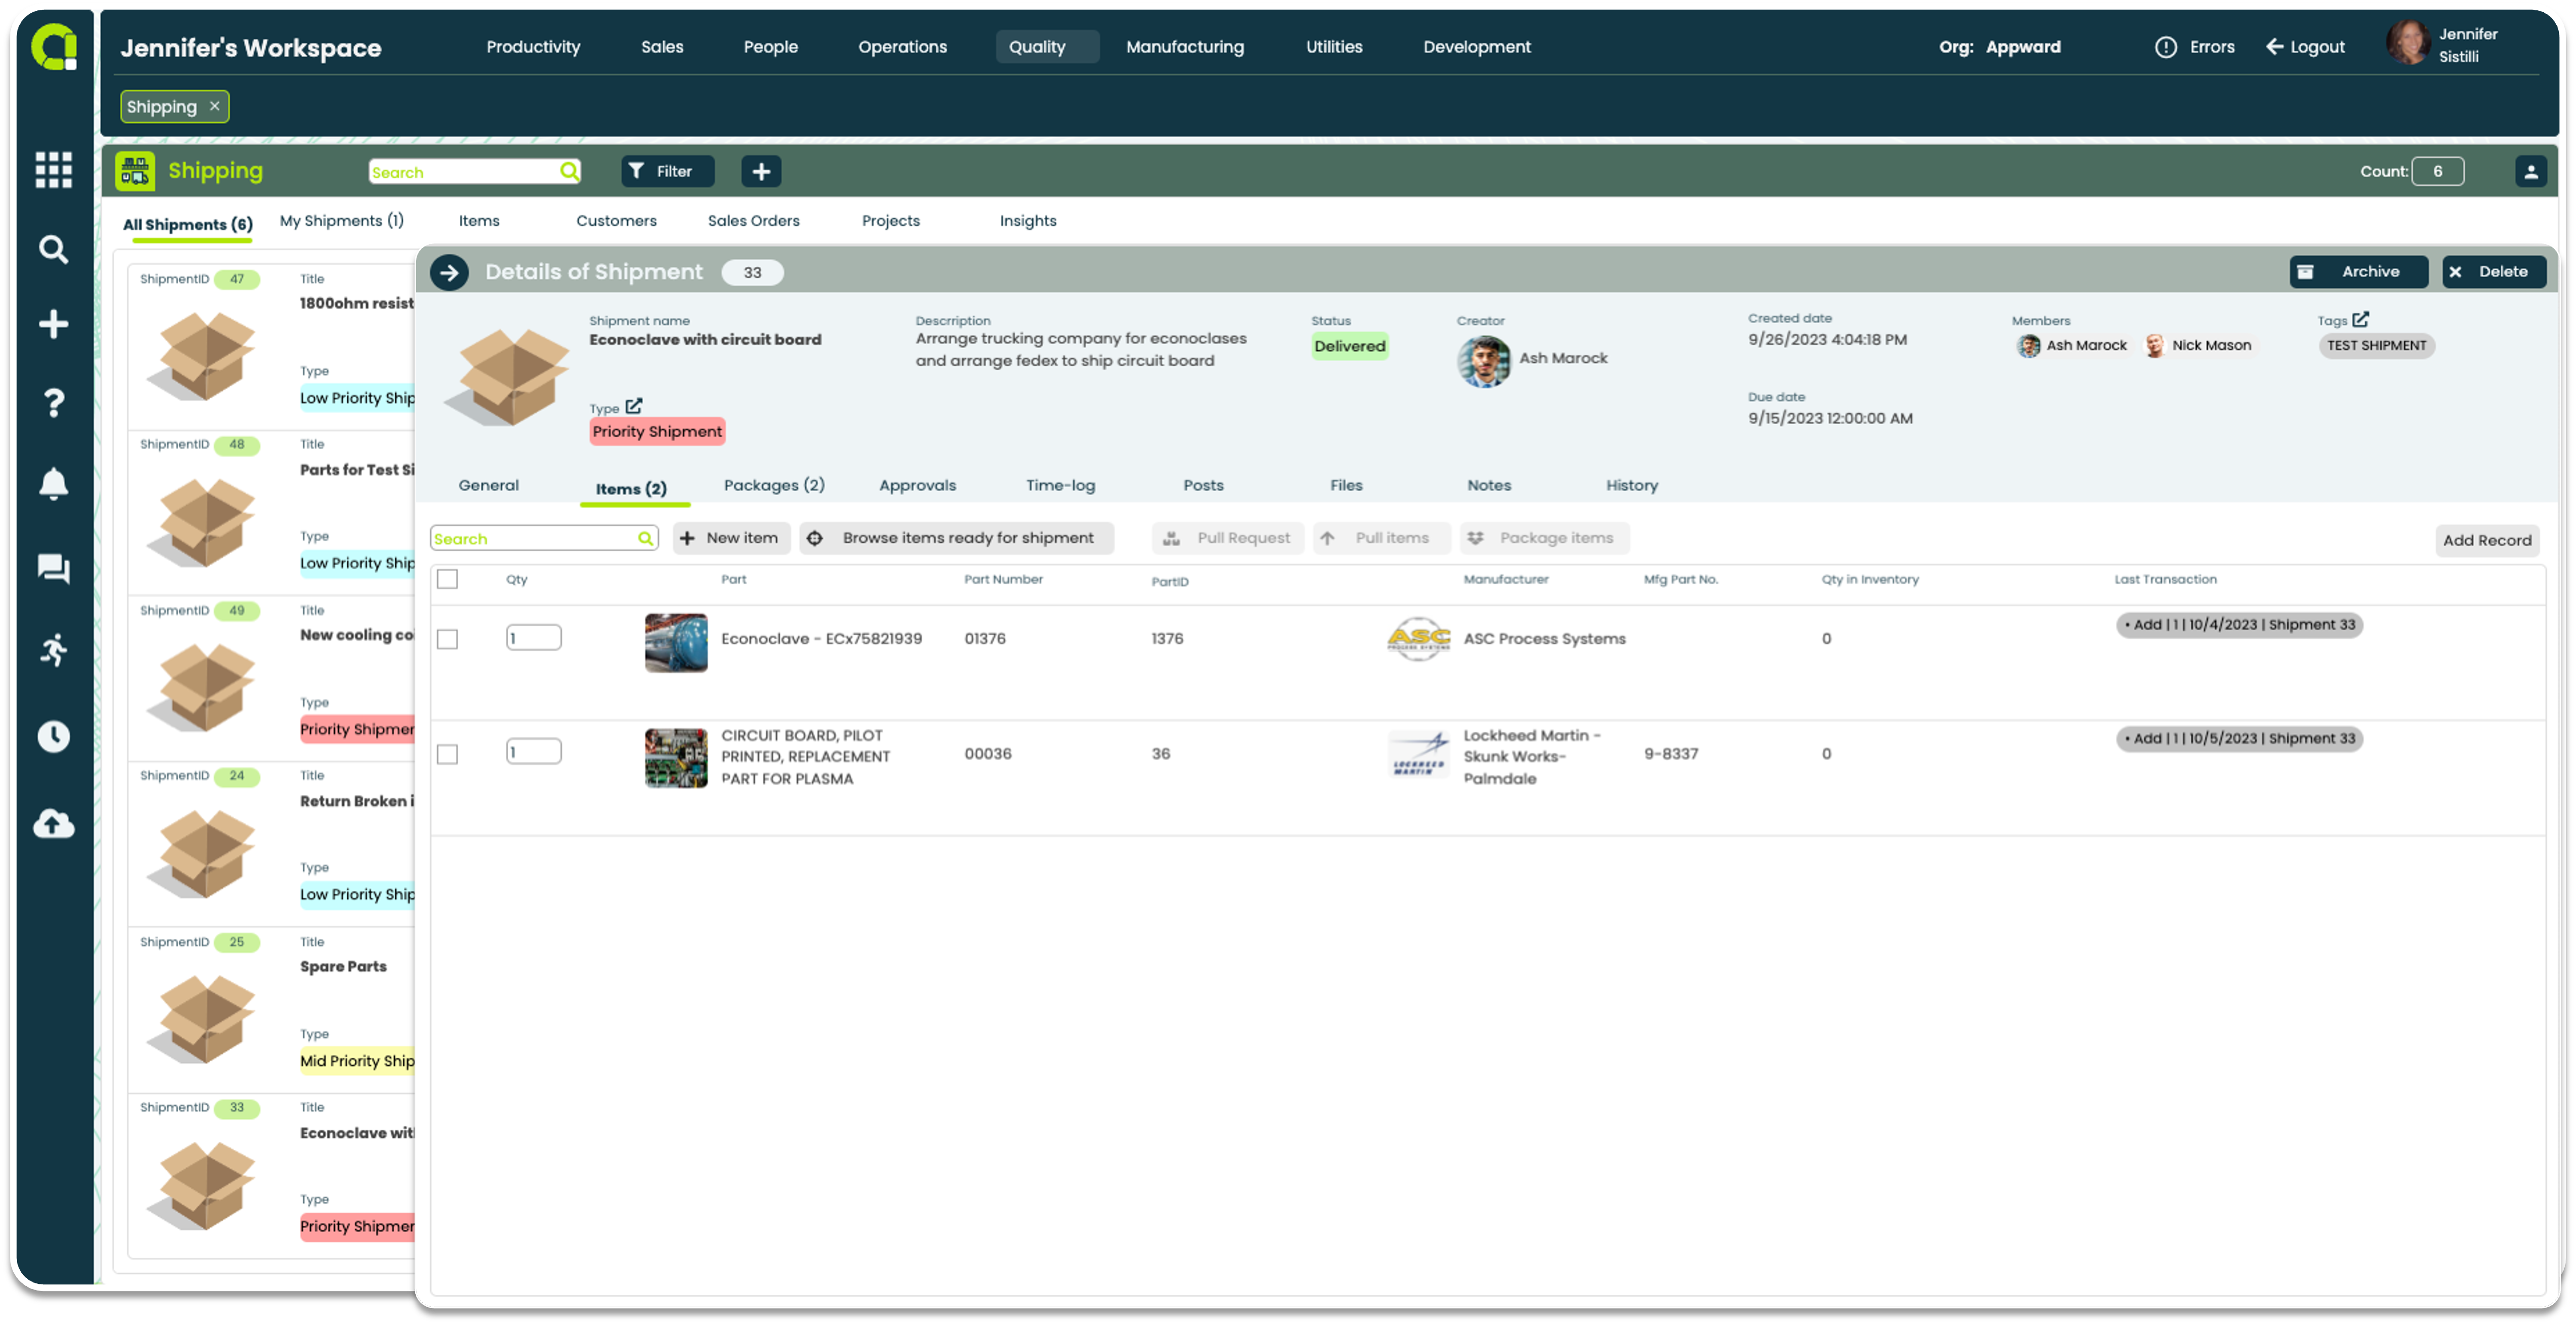Click the Filter button
The width and height of the screenshot is (2576, 1325).
coord(667,171)
